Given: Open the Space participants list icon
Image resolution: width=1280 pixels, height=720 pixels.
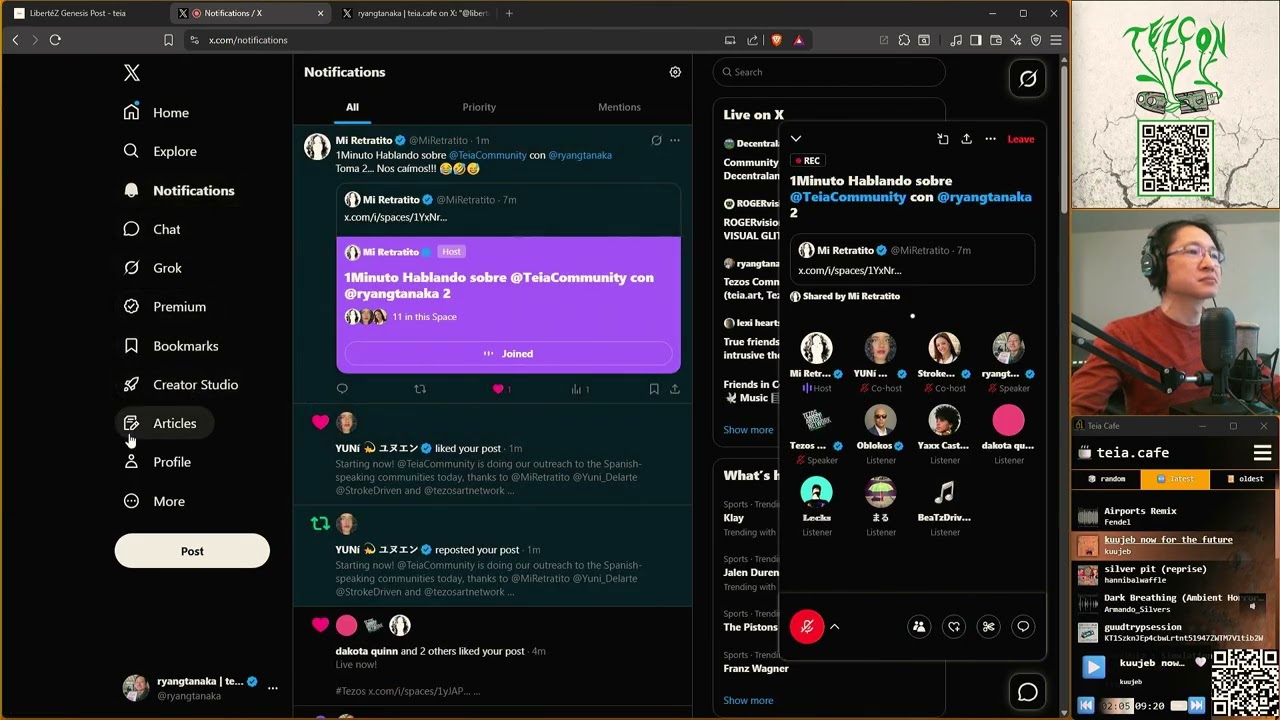Looking at the screenshot, I should tap(919, 627).
